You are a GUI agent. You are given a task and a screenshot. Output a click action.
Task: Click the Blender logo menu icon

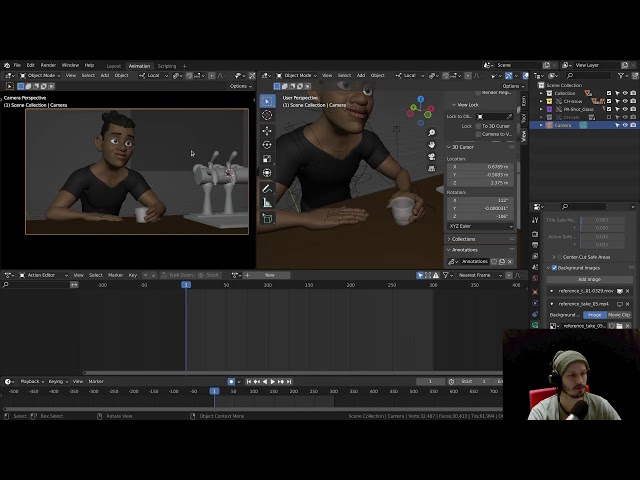(7, 65)
